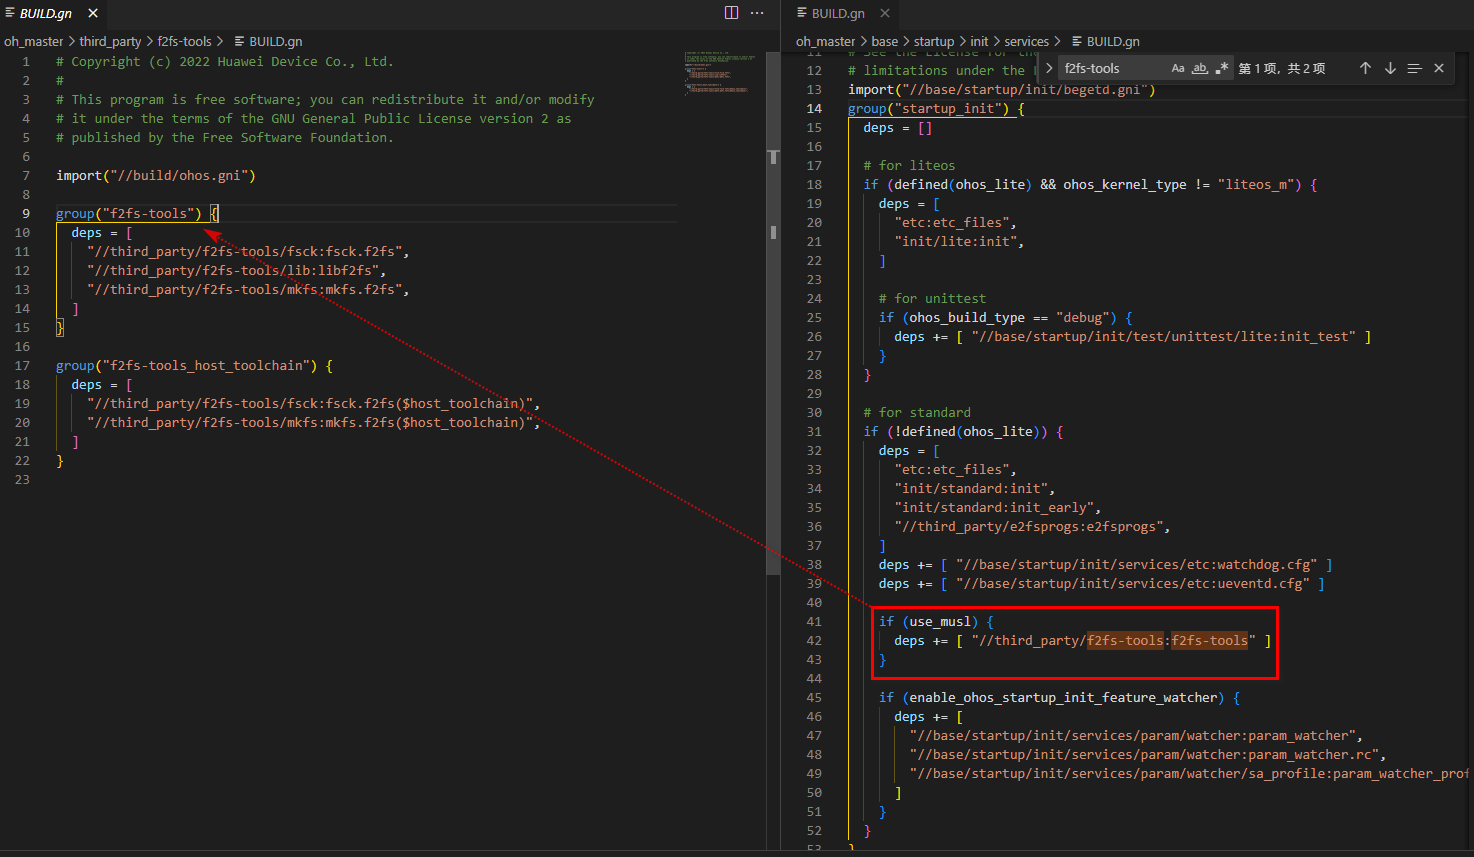Image resolution: width=1474 pixels, height=857 pixels.
Task: Click the Copyright 2022 Huawei comment line
Action: coord(225,61)
